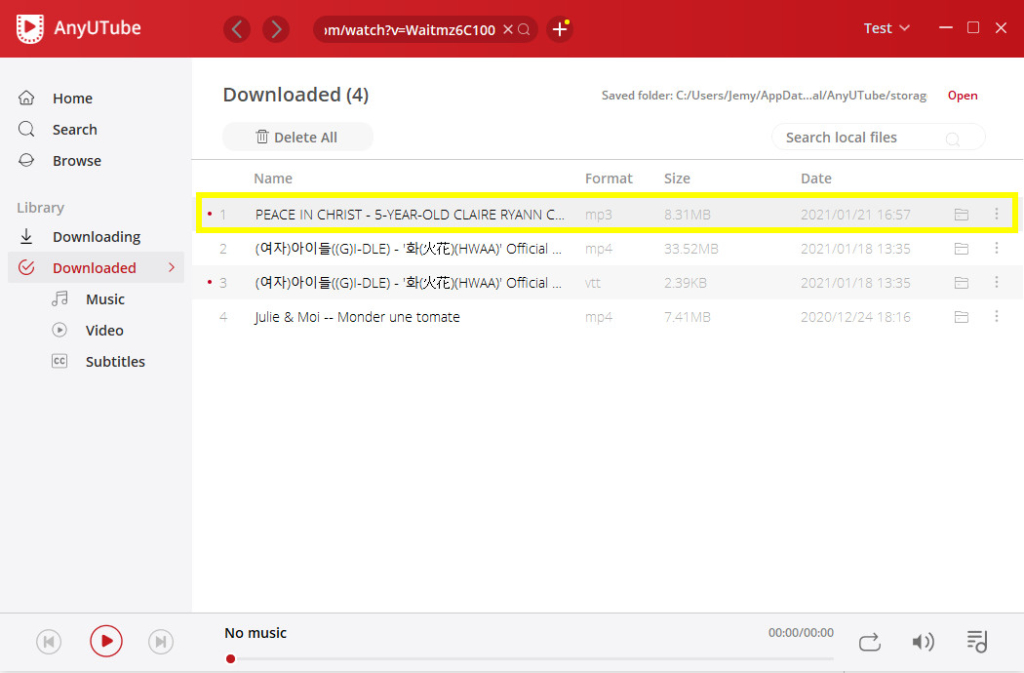This screenshot has height=673, width=1024.
Task: Collapse the Downloaded chevron arrow
Action: 172,268
